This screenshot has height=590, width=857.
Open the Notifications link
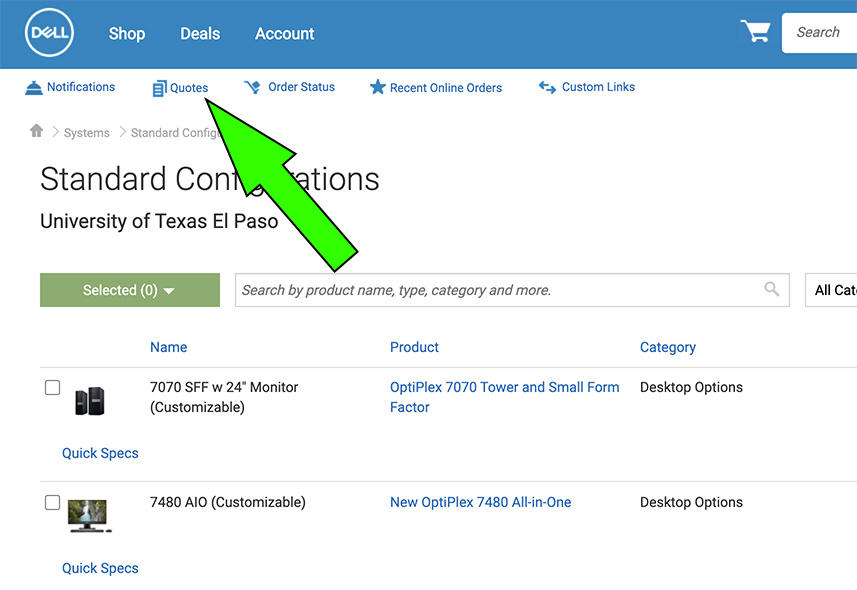(x=81, y=87)
